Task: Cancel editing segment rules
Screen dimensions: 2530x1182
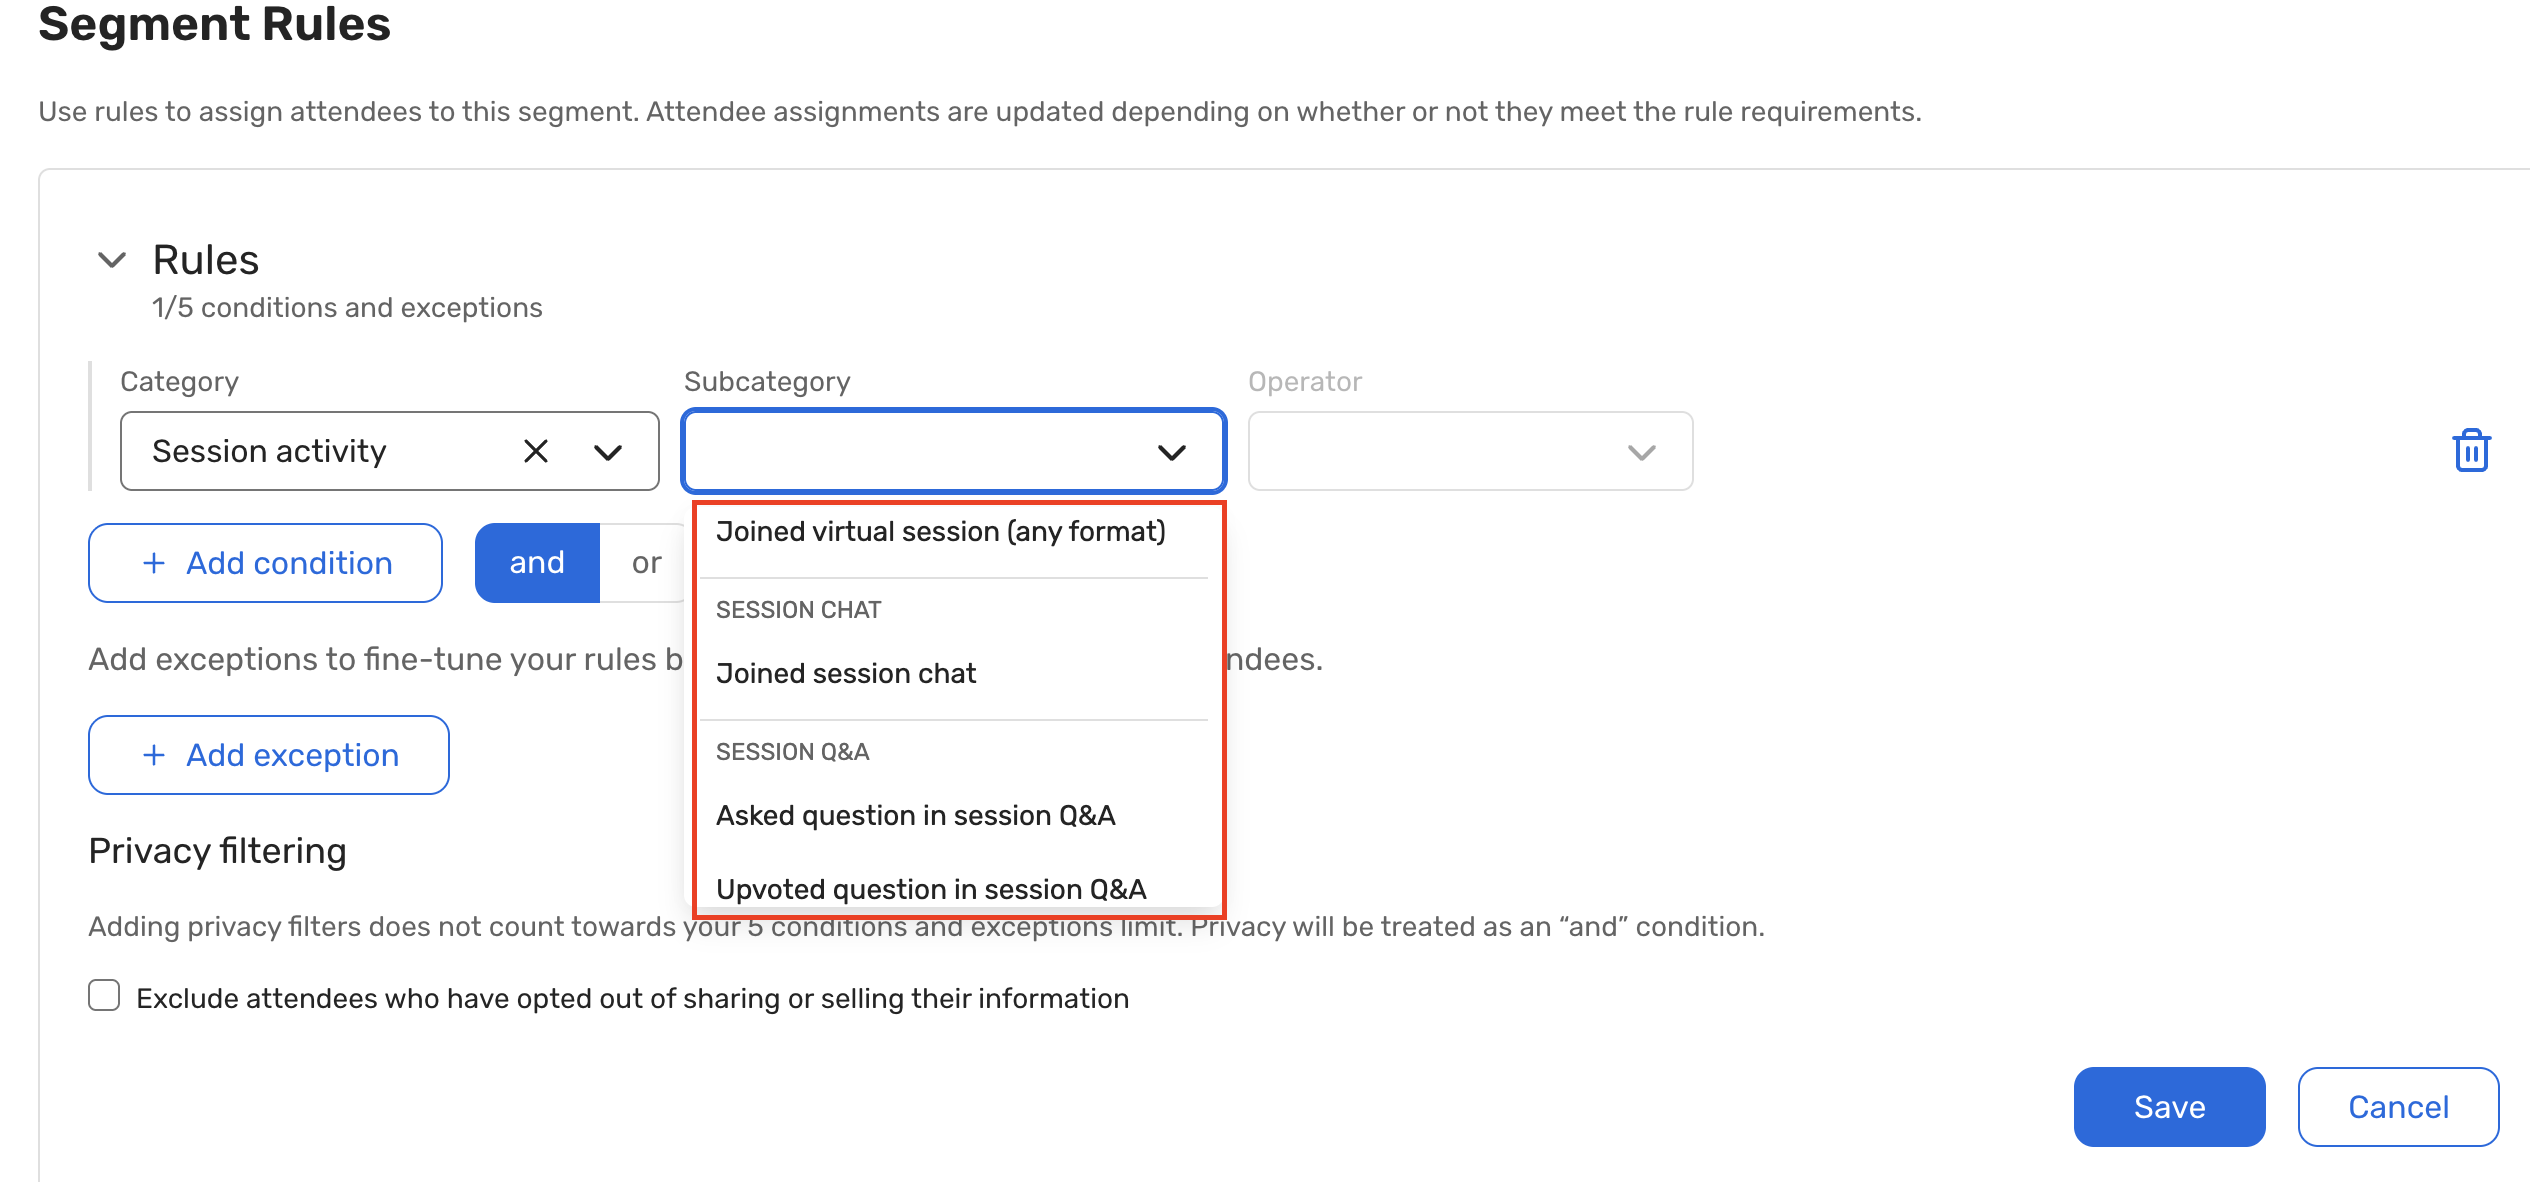Action: (x=2398, y=1107)
